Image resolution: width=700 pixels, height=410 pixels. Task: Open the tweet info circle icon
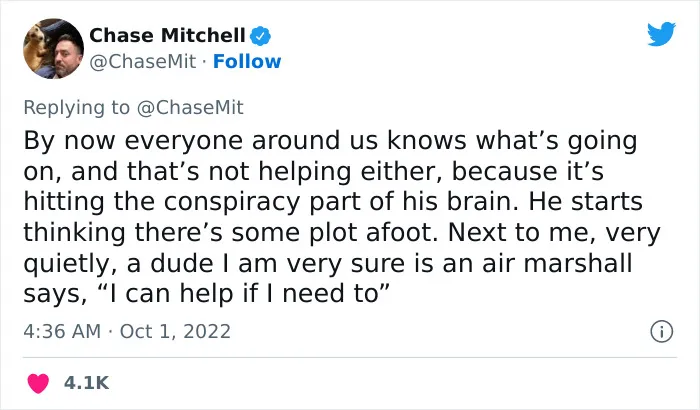pos(661,331)
